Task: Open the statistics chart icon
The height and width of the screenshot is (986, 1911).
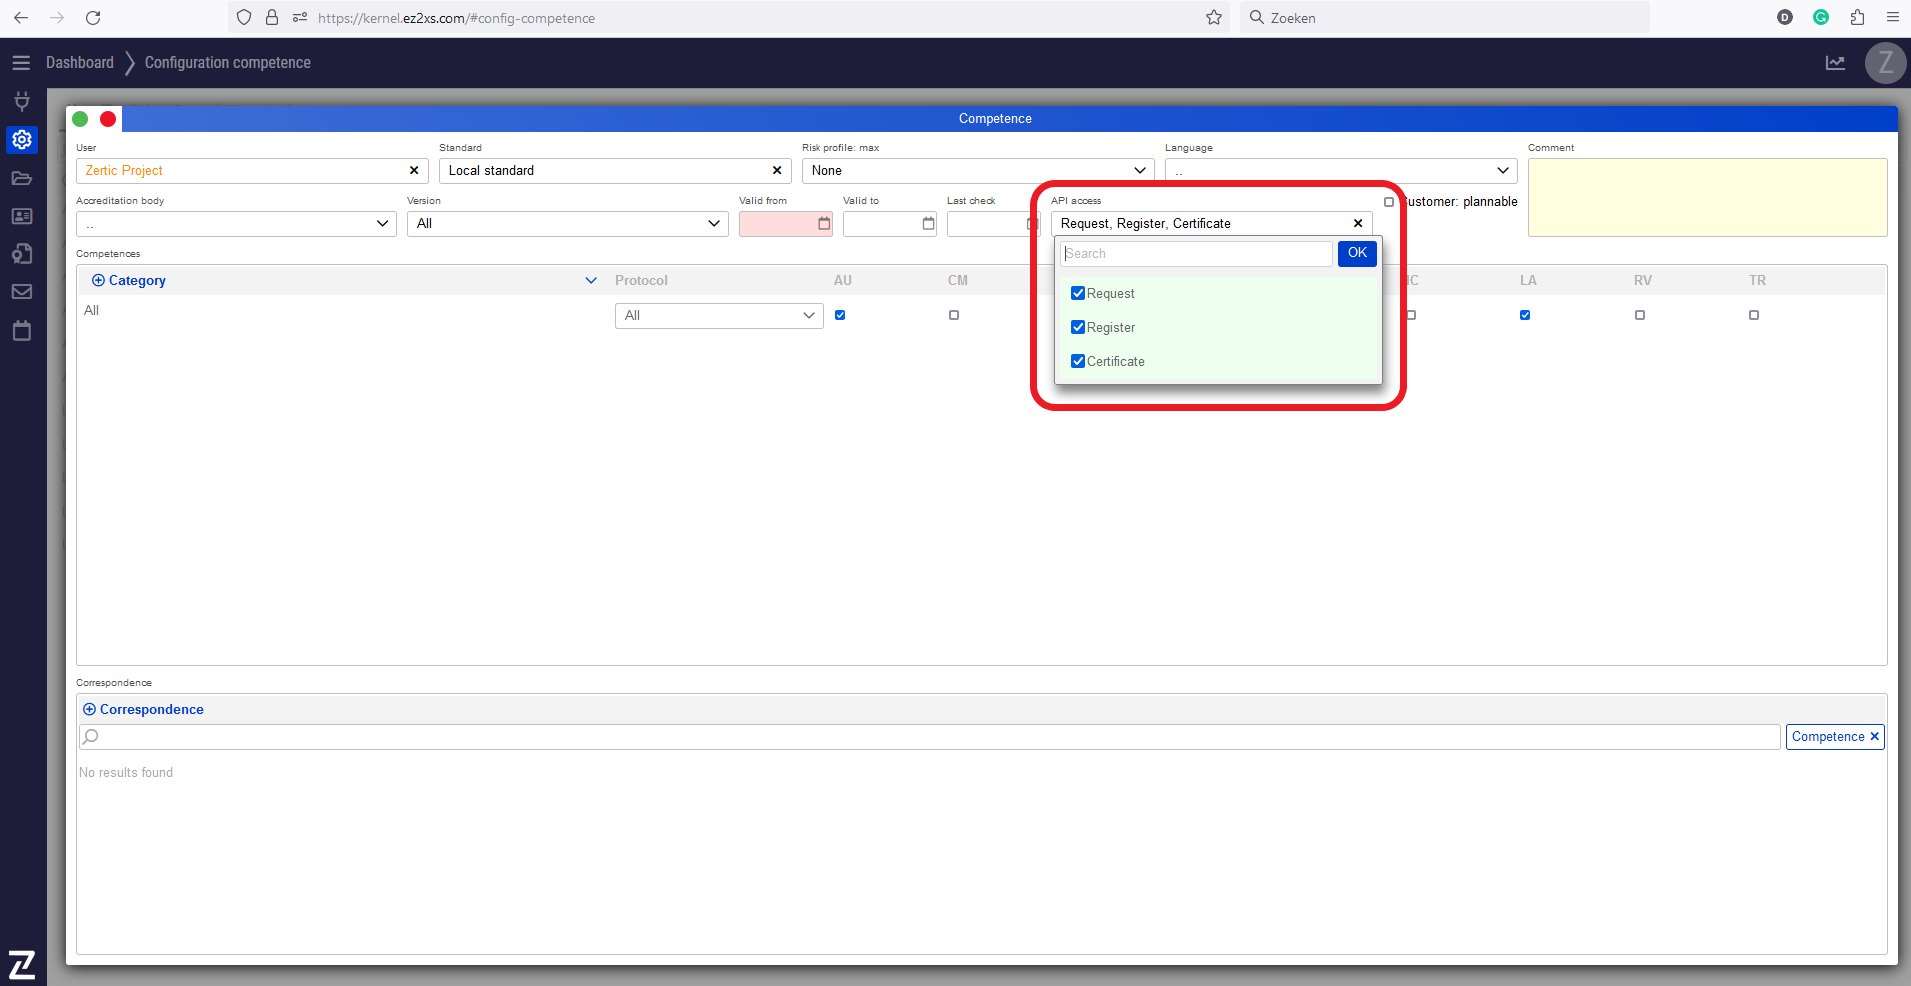Action: pos(1835,63)
